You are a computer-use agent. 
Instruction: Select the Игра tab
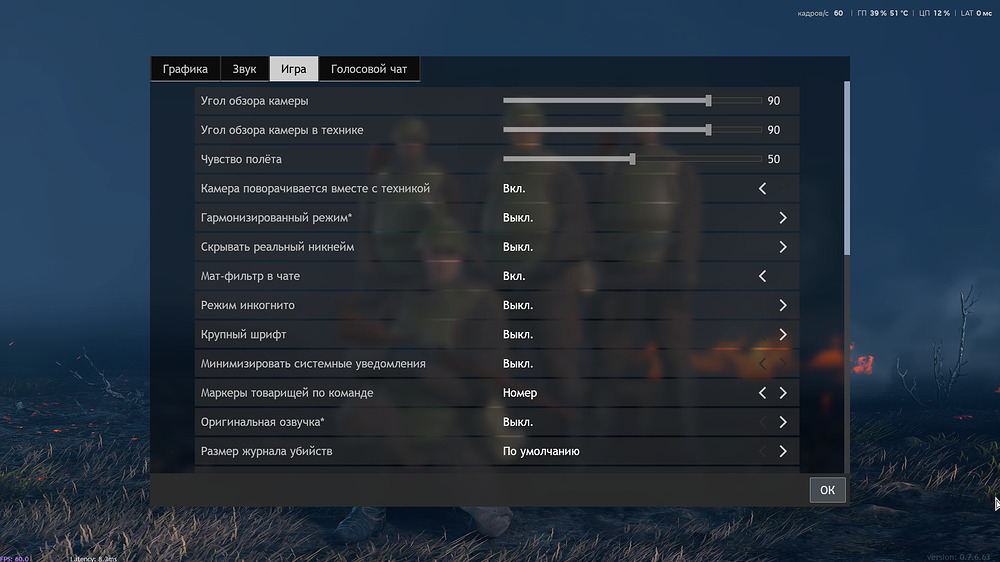coord(293,69)
